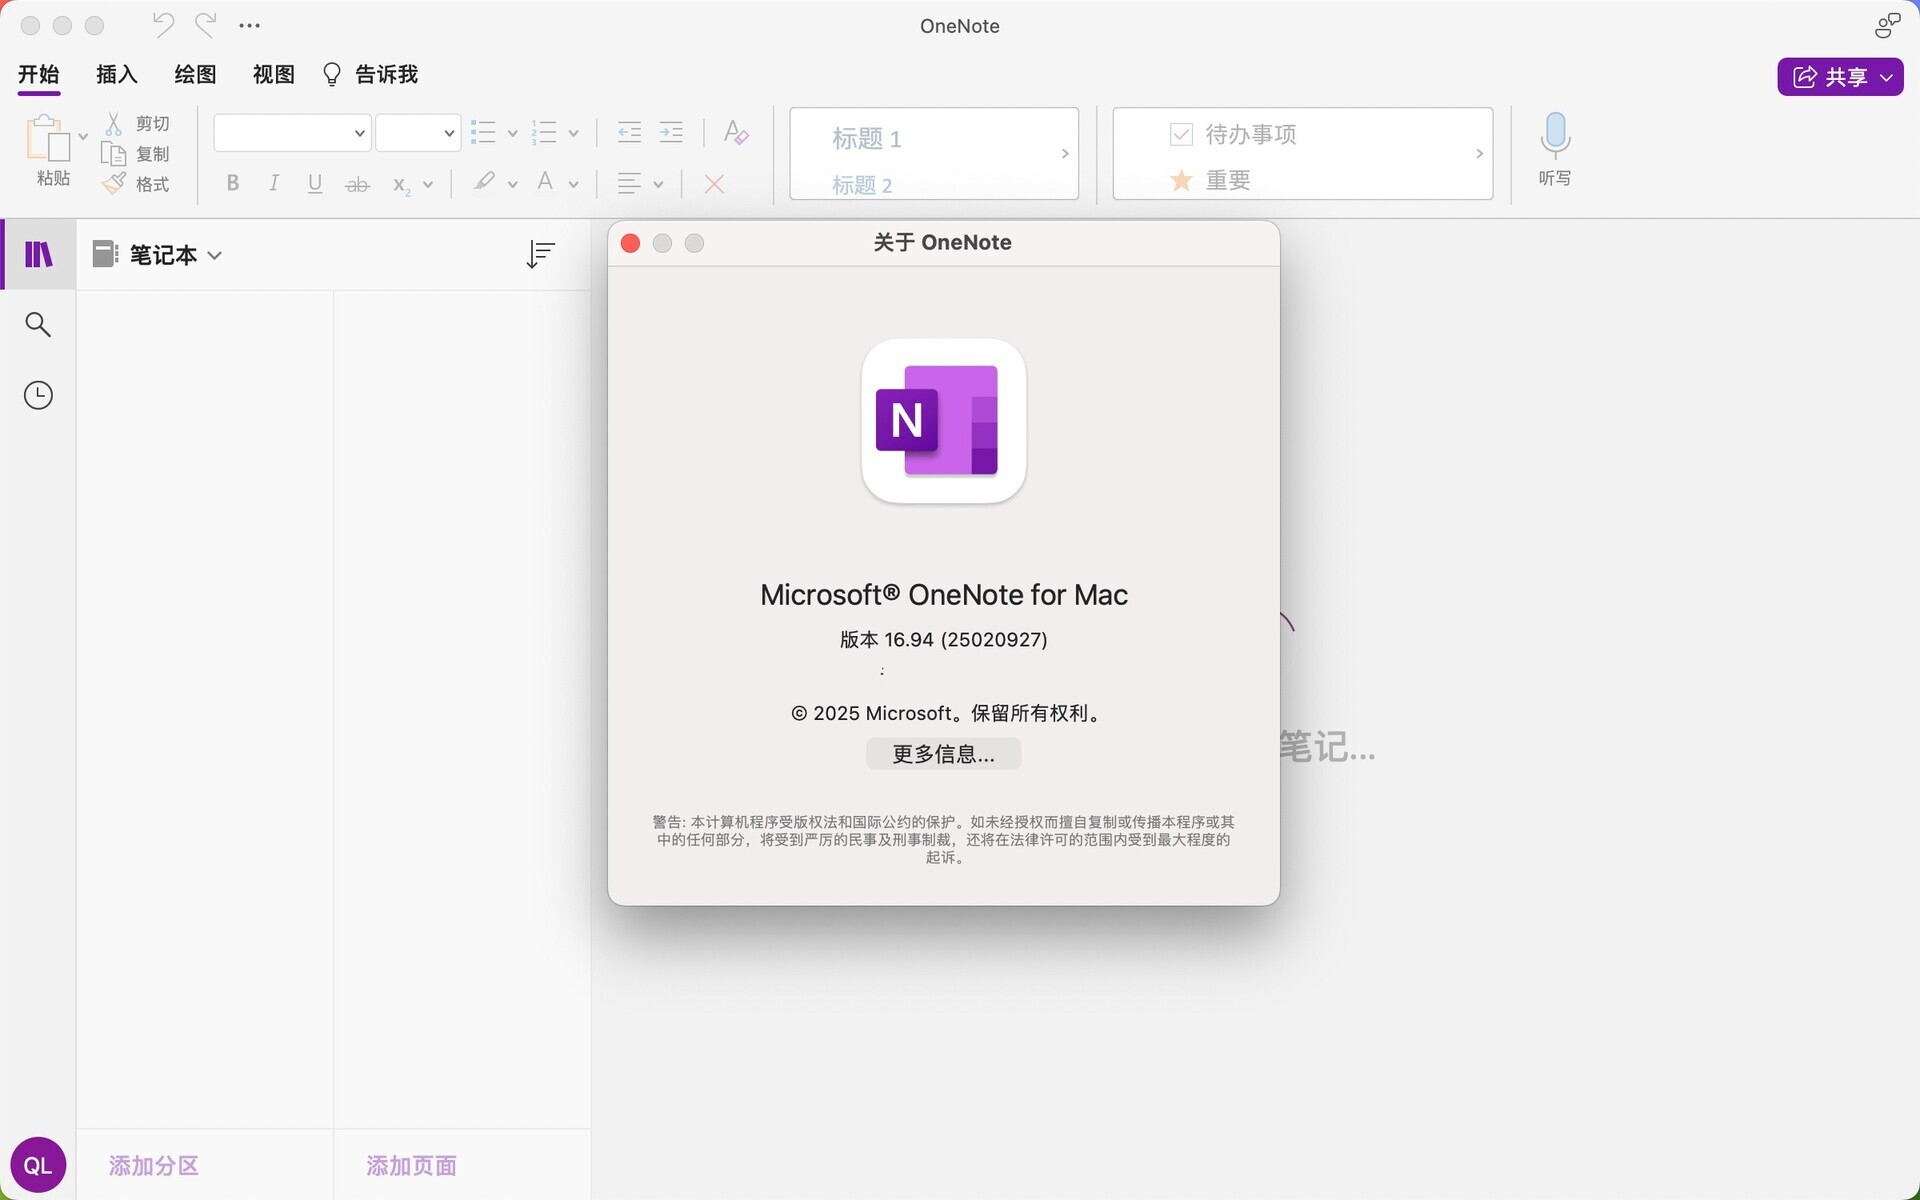Increase indent with the indent icon
This screenshot has height=1200, width=1920.
point(671,132)
